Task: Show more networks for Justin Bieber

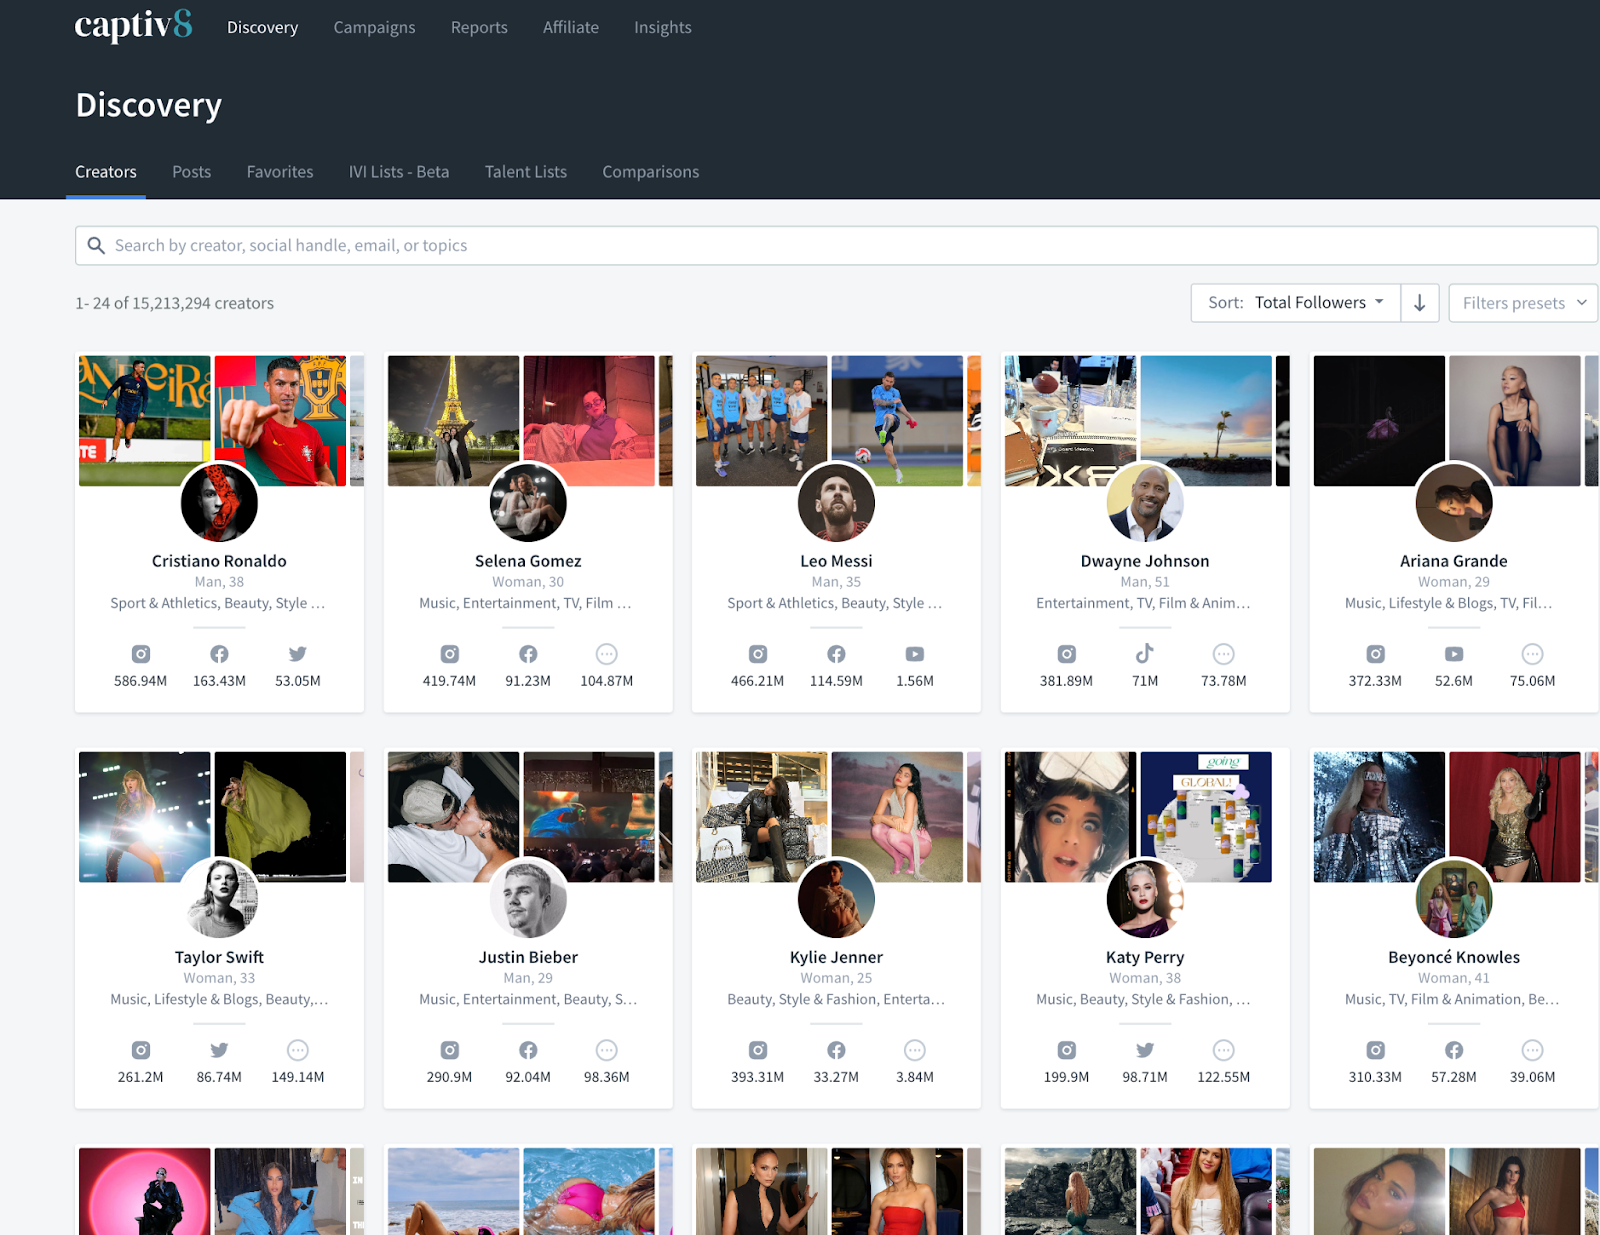Action: (x=607, y=1050)
